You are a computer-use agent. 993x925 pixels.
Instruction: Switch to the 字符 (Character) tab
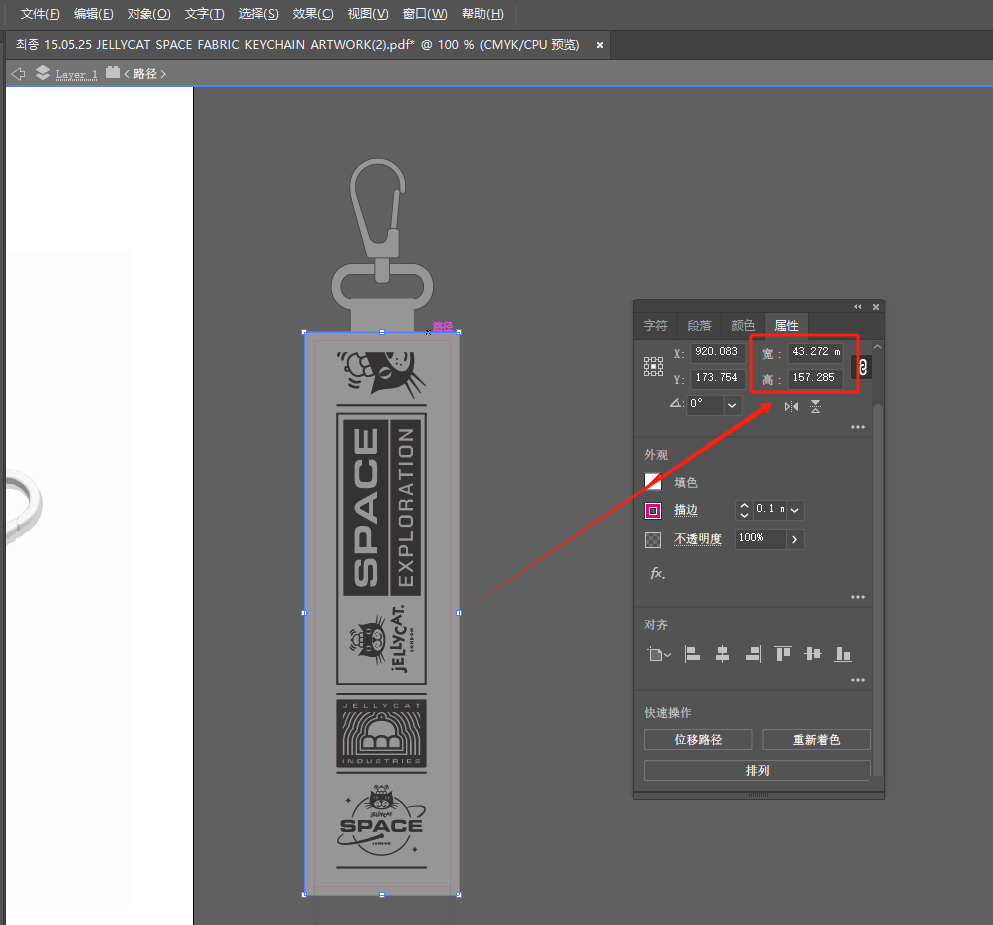pos(655,325)
